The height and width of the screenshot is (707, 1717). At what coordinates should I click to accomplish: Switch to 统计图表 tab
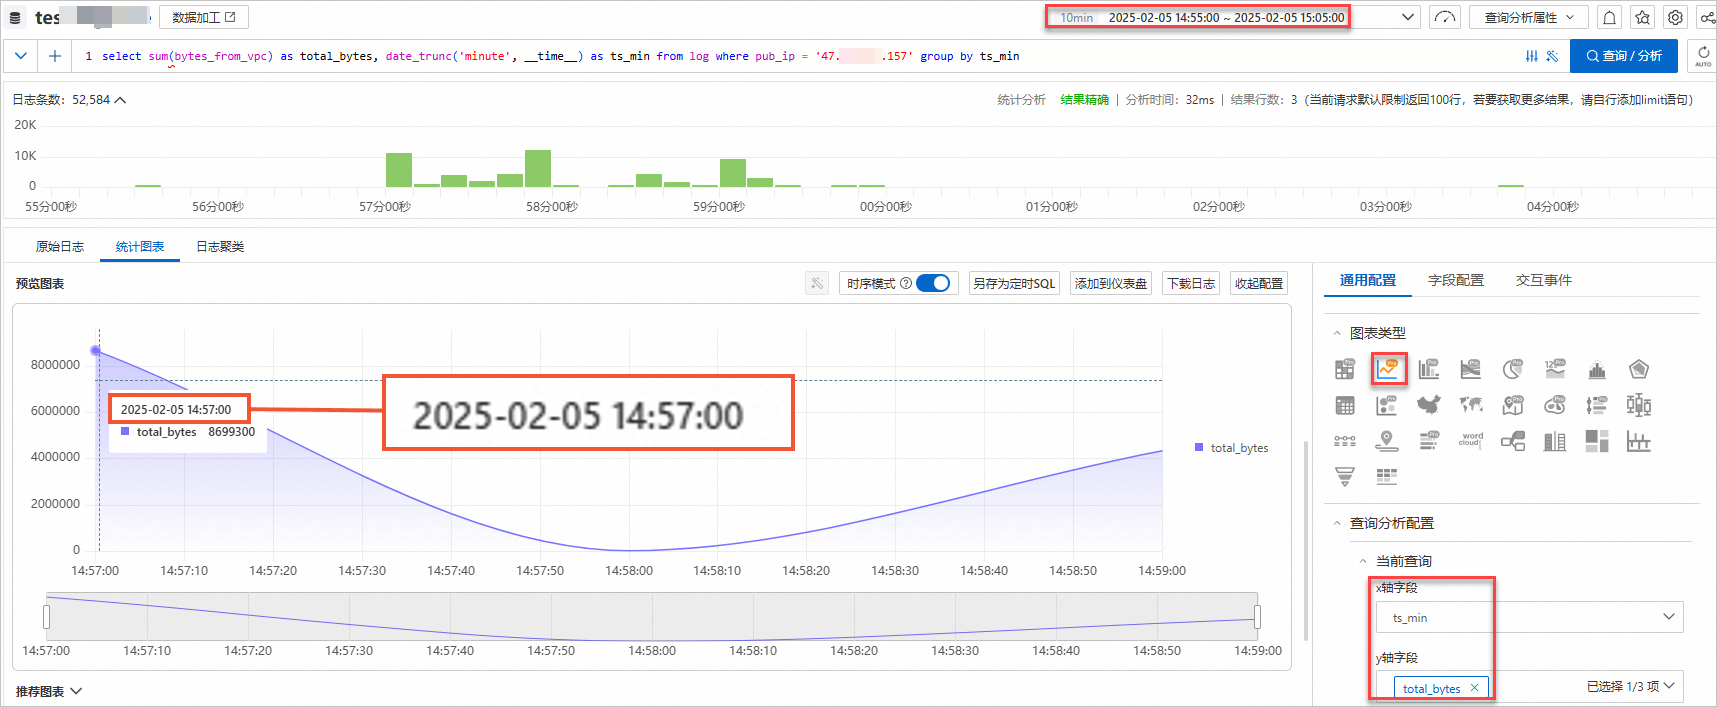[x=140, y=246]
